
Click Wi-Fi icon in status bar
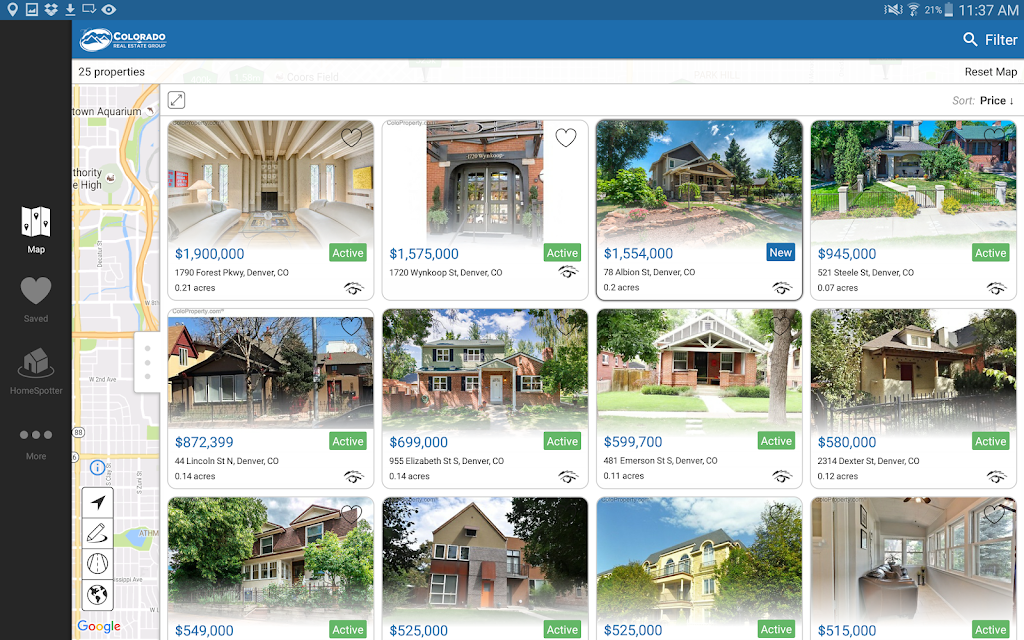point(913,10)
